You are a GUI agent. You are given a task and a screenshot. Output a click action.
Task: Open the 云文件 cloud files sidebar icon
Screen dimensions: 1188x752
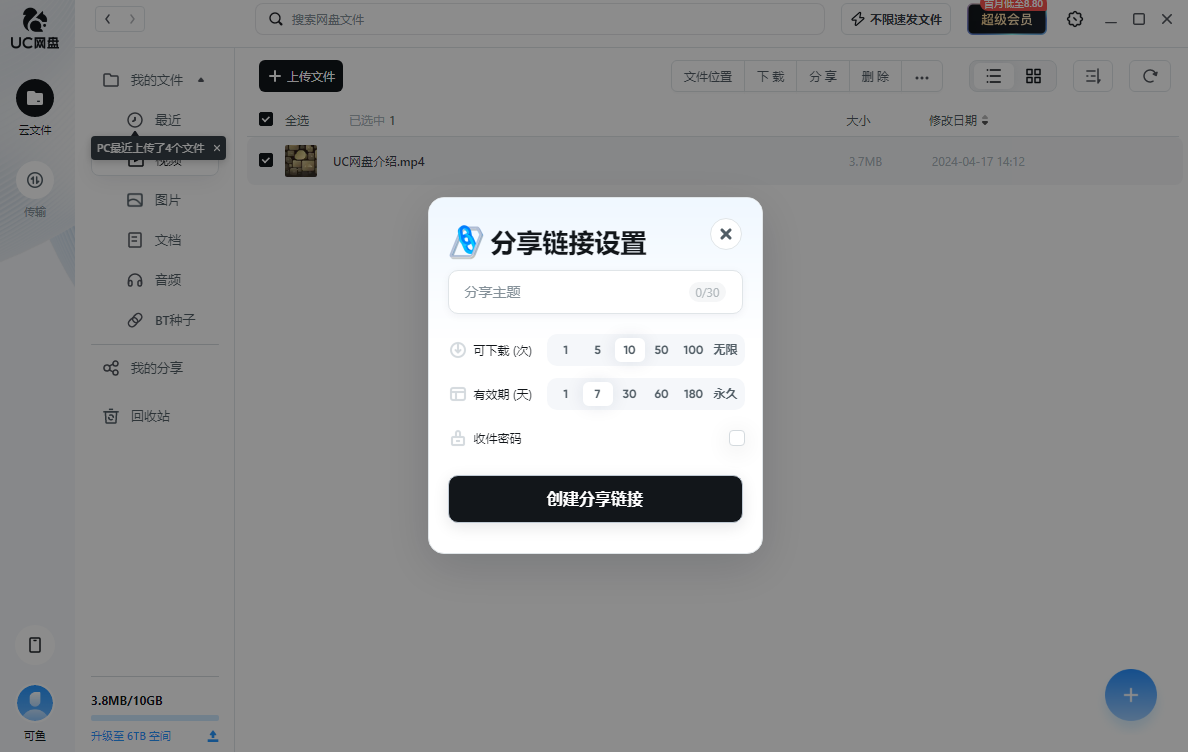click(35, 98)
